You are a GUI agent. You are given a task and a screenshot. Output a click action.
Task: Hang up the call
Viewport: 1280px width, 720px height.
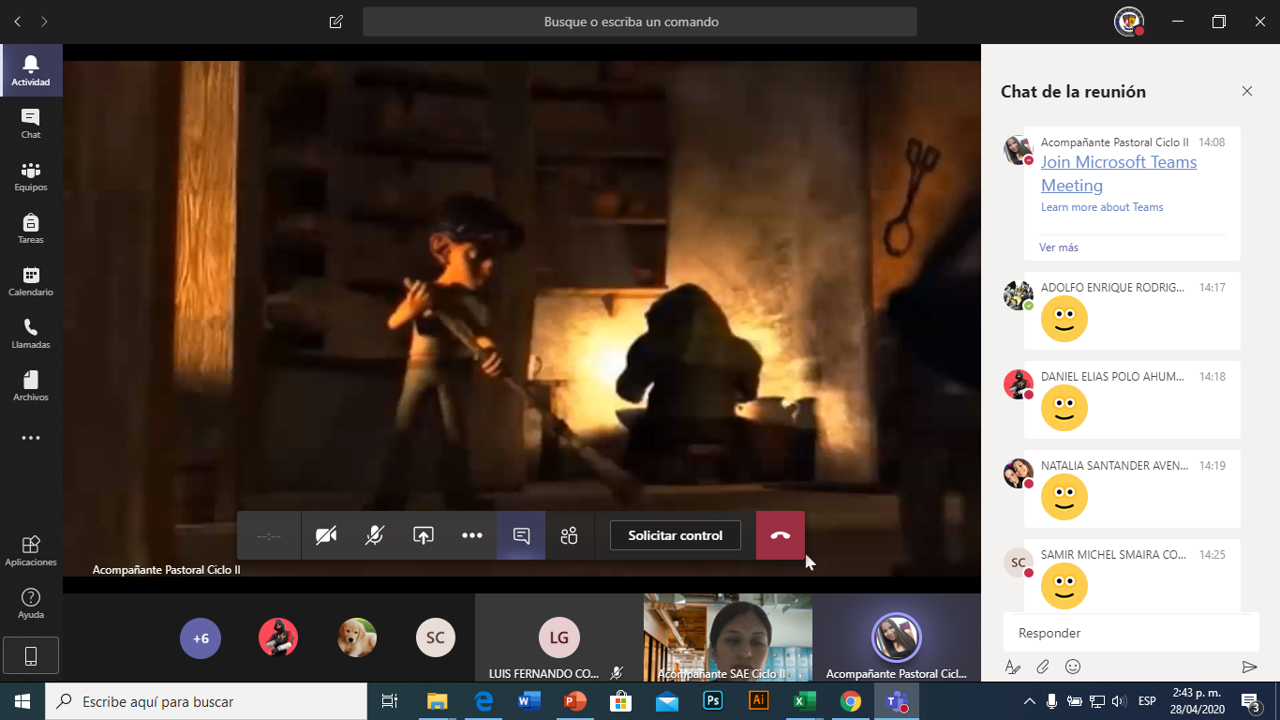coord(780,536)
